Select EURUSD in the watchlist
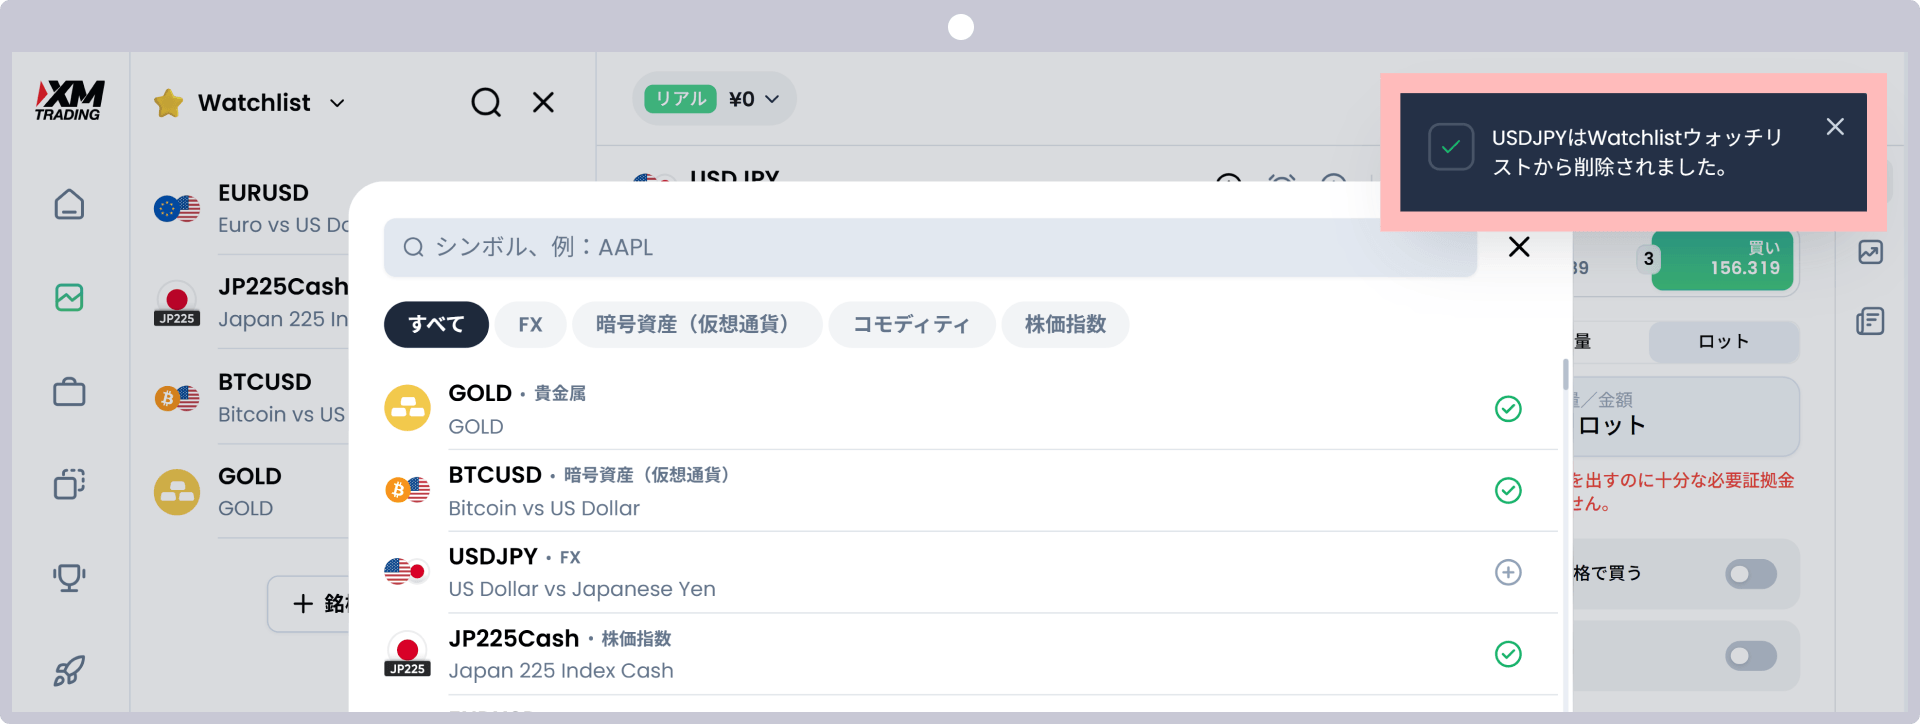 click(x=251, y=208)
